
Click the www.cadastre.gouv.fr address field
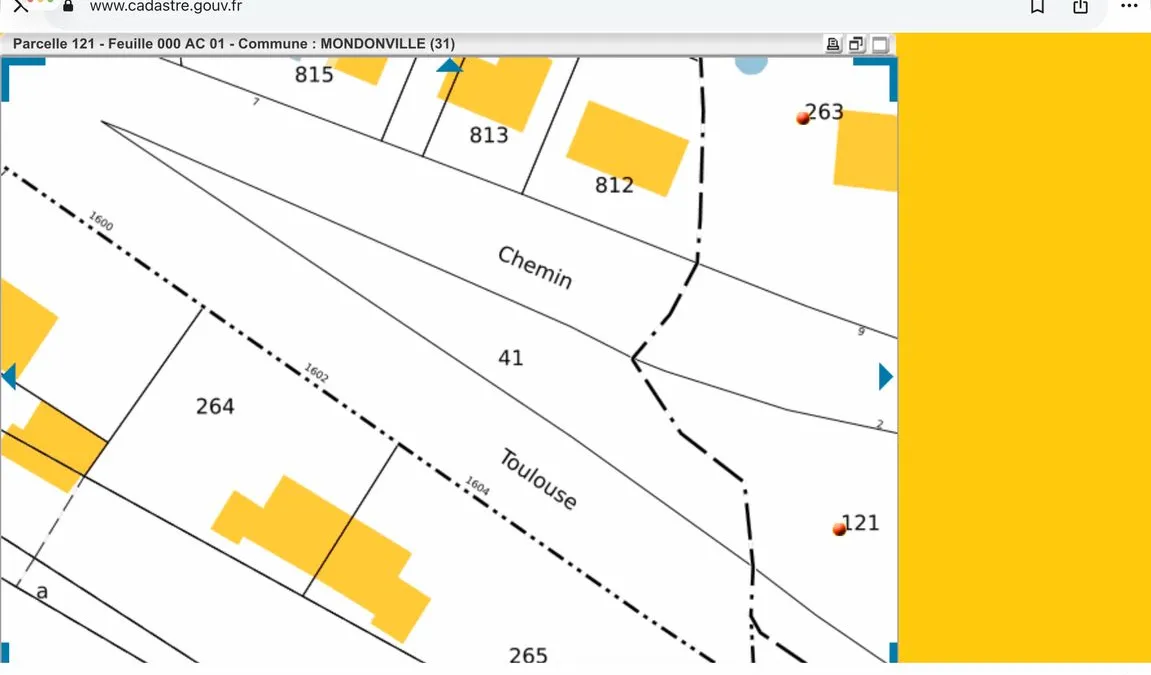166,7
